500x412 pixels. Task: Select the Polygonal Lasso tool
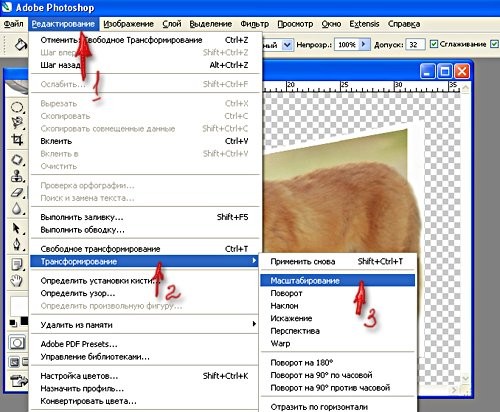17,123
